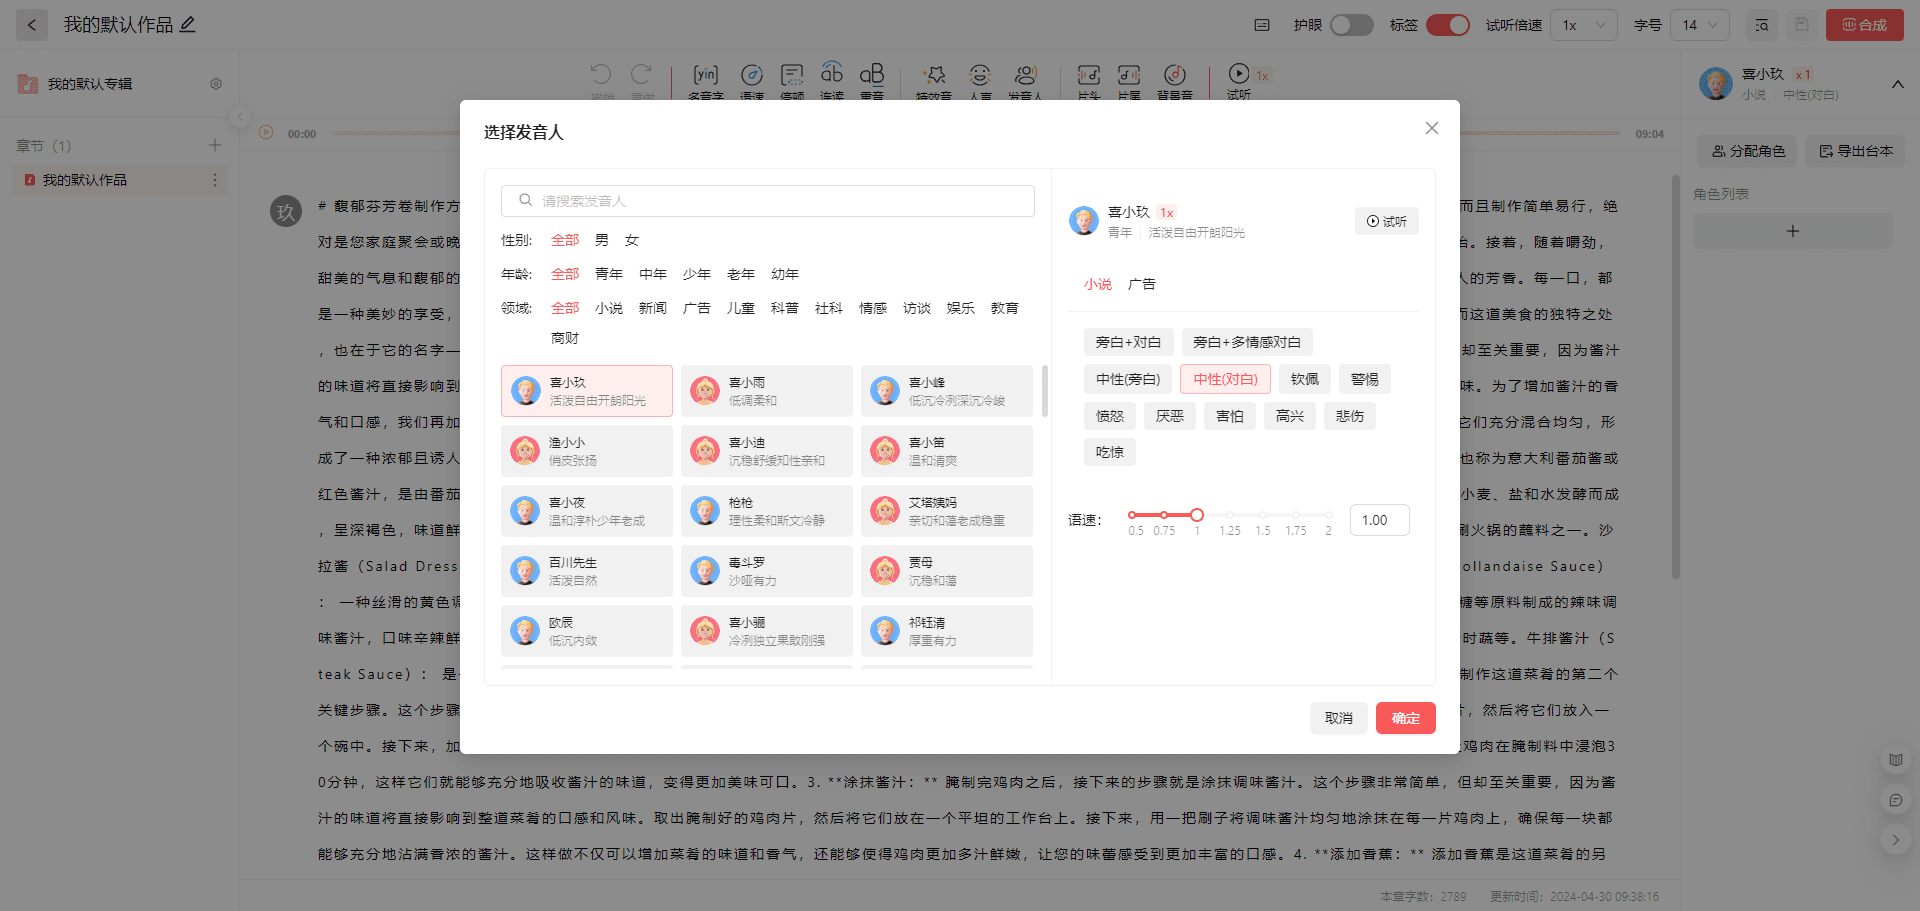The image size is (1920, 911).
Task: Expand the floating side panel arrow
Action: tap(1895, 840)
